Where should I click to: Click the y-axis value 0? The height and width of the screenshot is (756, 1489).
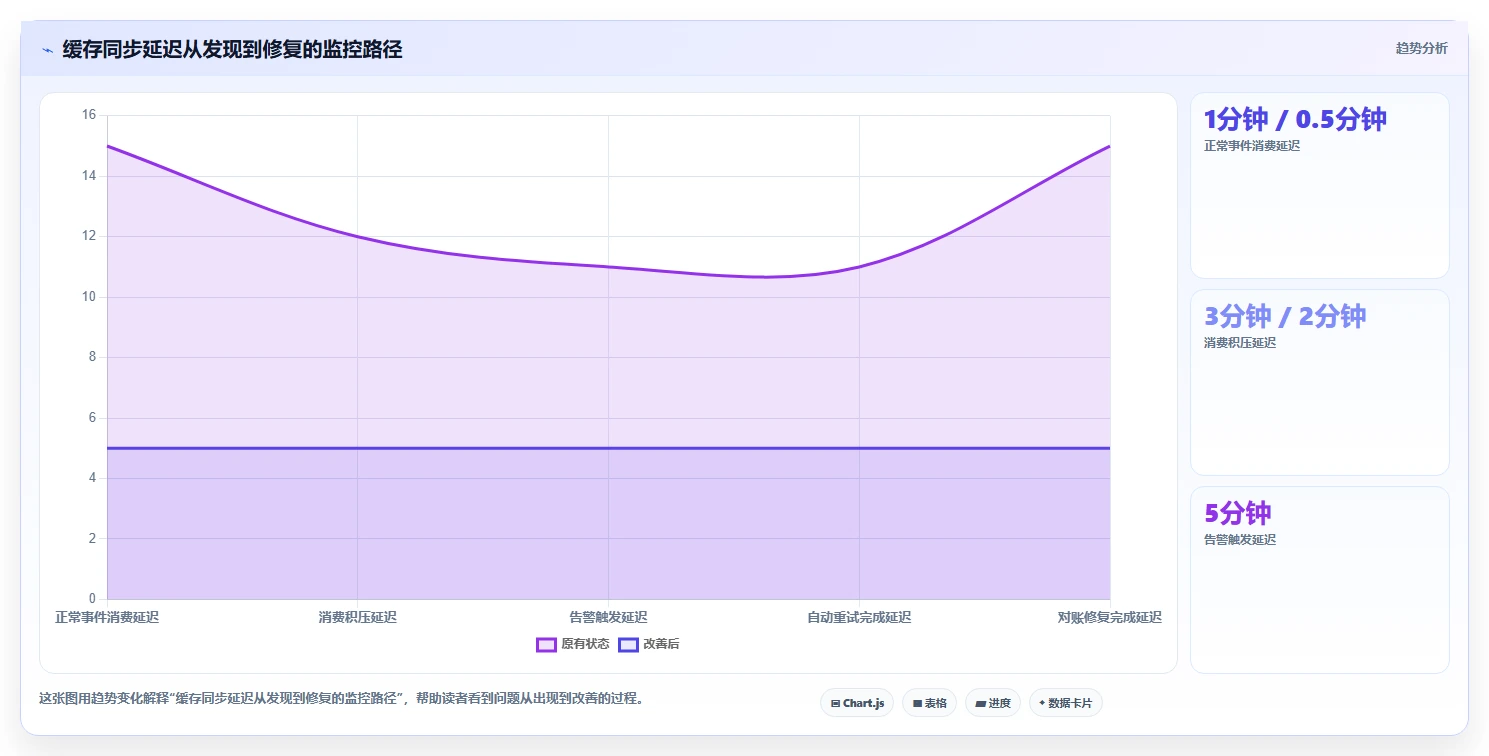click(x=92, y=599)
